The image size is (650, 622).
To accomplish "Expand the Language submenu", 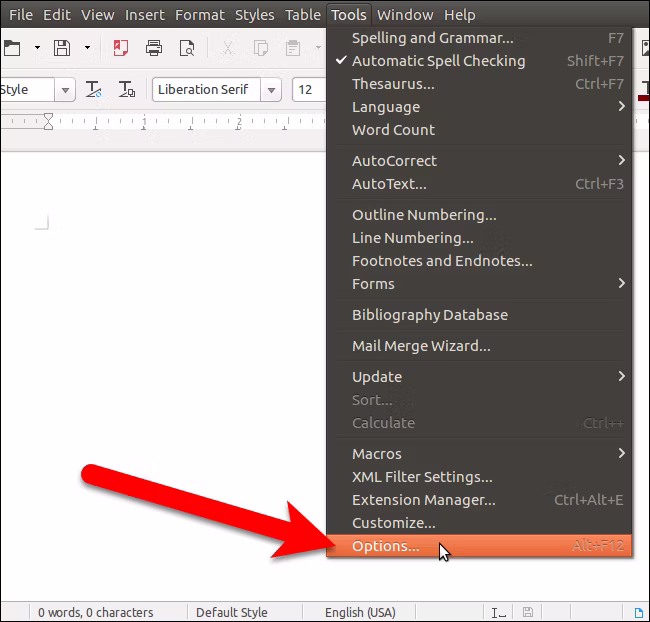I will pyautogui.click(x=479, y=107).
